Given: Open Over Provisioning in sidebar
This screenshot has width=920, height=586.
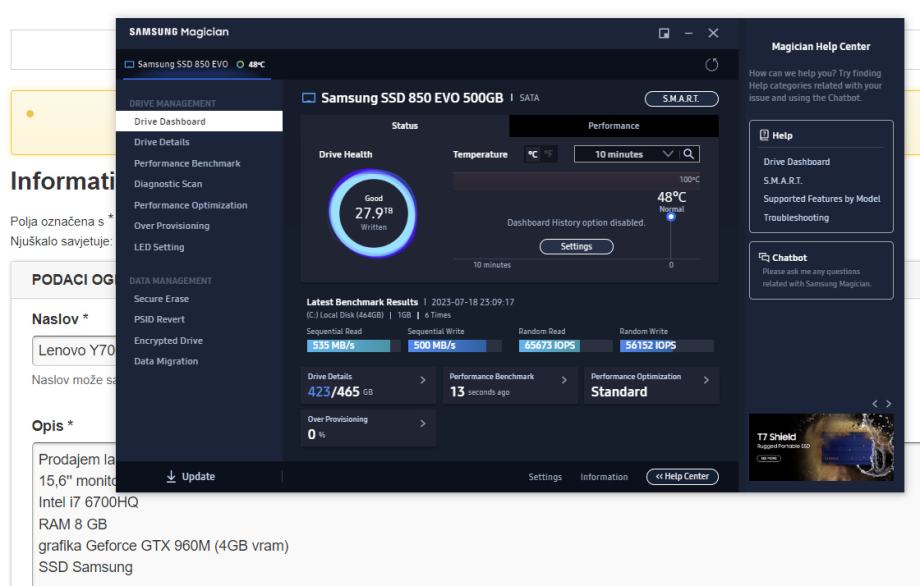Looking at the screenshot, I should click(x=171, y=226).
